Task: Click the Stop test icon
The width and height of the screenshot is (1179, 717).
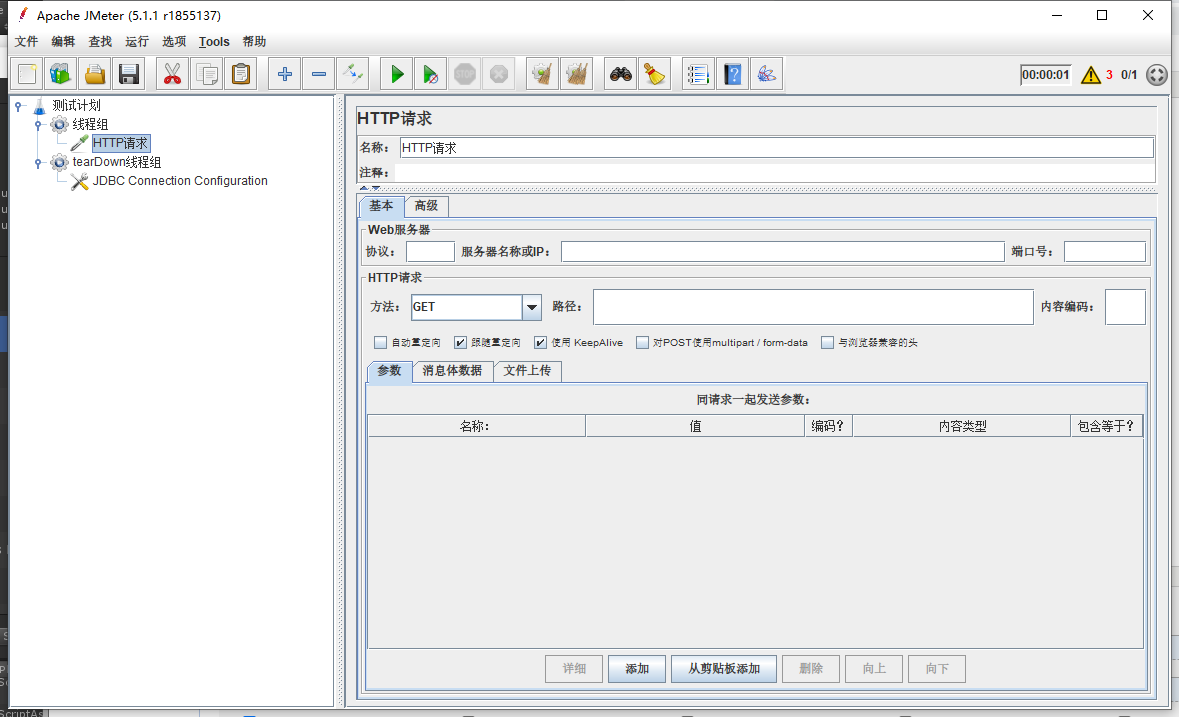Action: (465, 74)
